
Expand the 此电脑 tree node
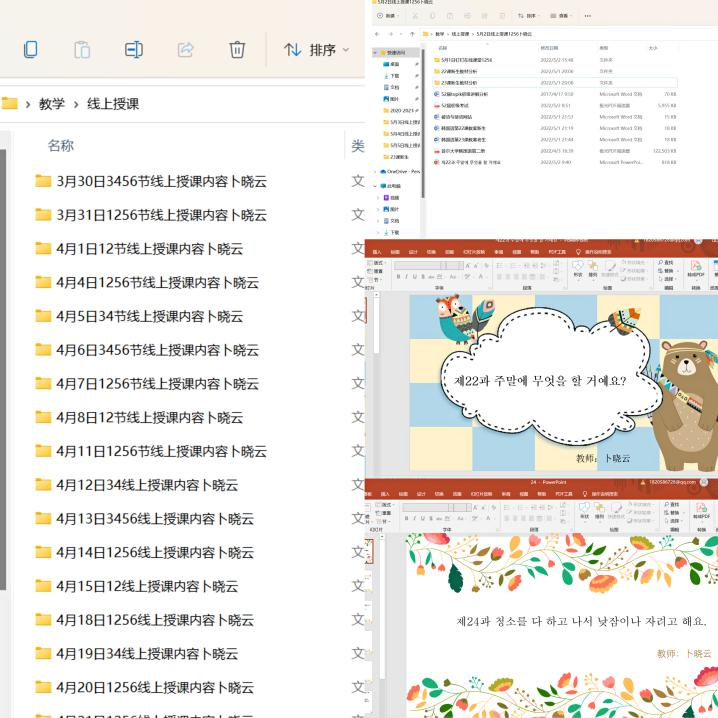coord(375,186)
